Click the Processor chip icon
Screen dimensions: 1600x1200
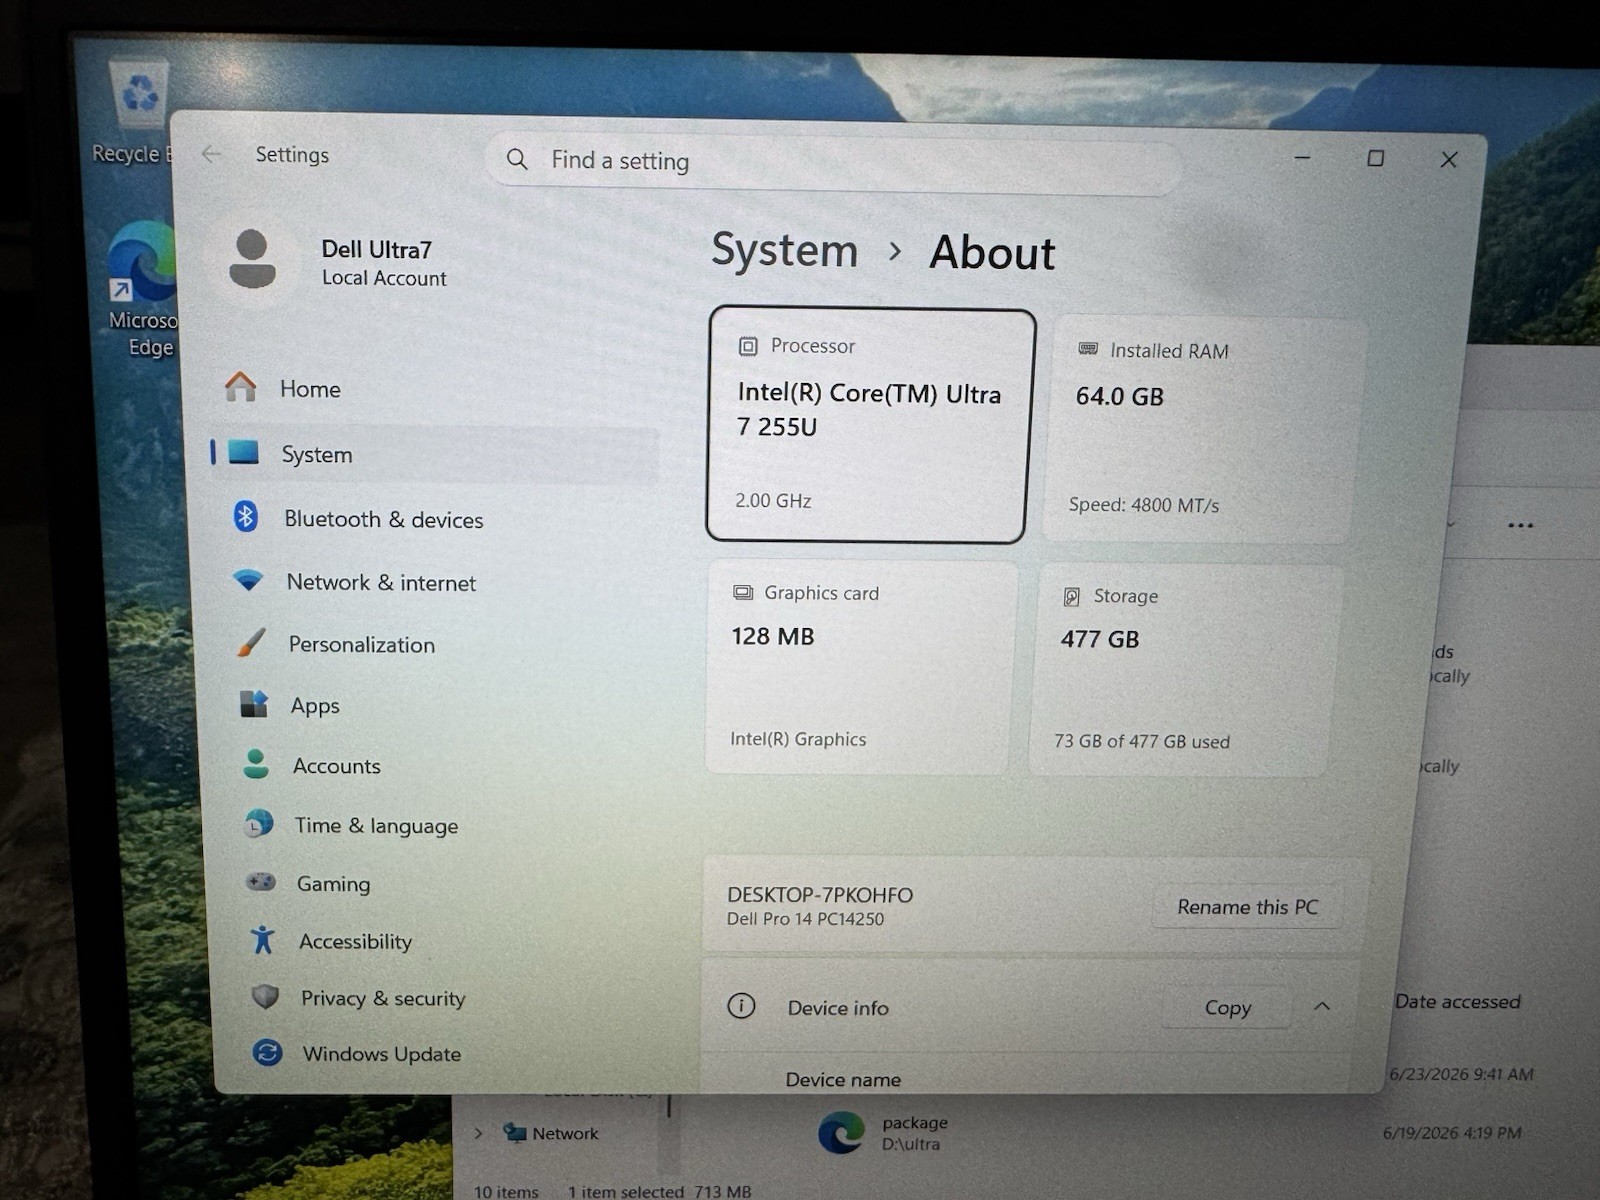click(747, 346)
